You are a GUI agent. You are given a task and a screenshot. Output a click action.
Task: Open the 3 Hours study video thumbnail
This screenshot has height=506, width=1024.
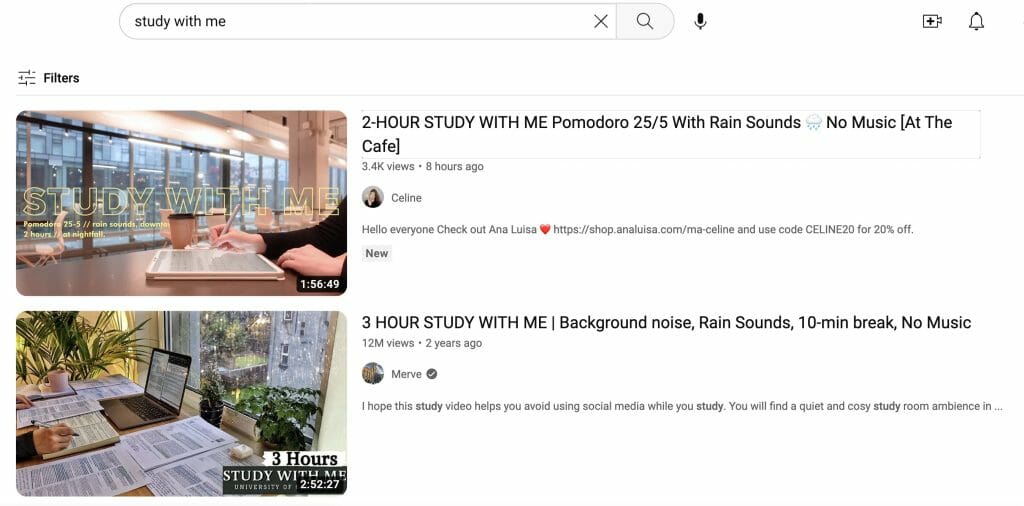[x=182, y=403]
